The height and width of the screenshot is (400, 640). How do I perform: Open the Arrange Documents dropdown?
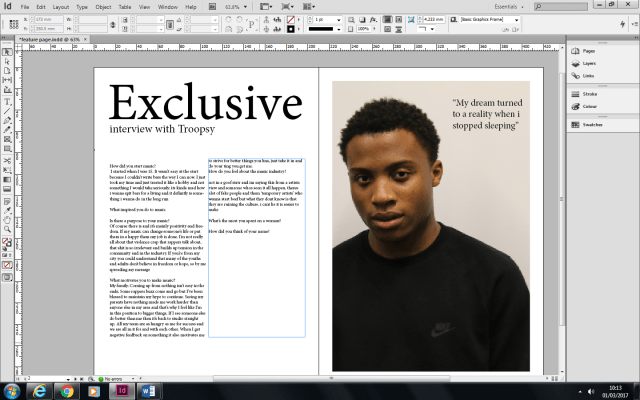pos(309,7)
